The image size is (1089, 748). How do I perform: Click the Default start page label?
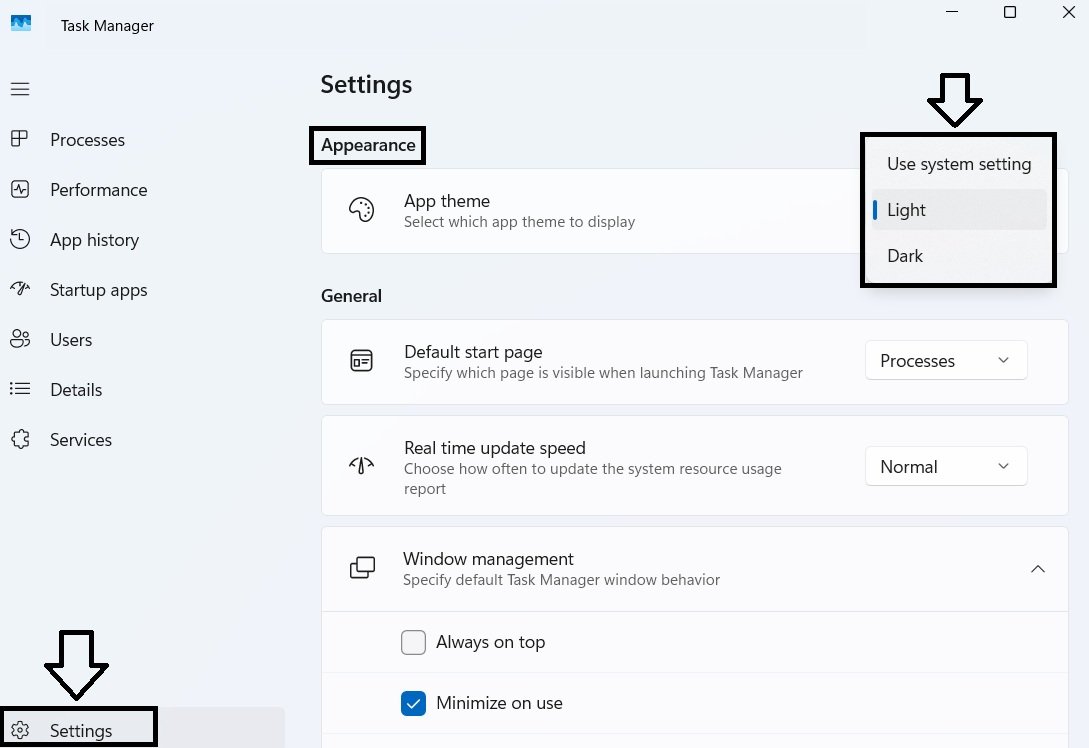pyautogui.click(x=473, y=352)
